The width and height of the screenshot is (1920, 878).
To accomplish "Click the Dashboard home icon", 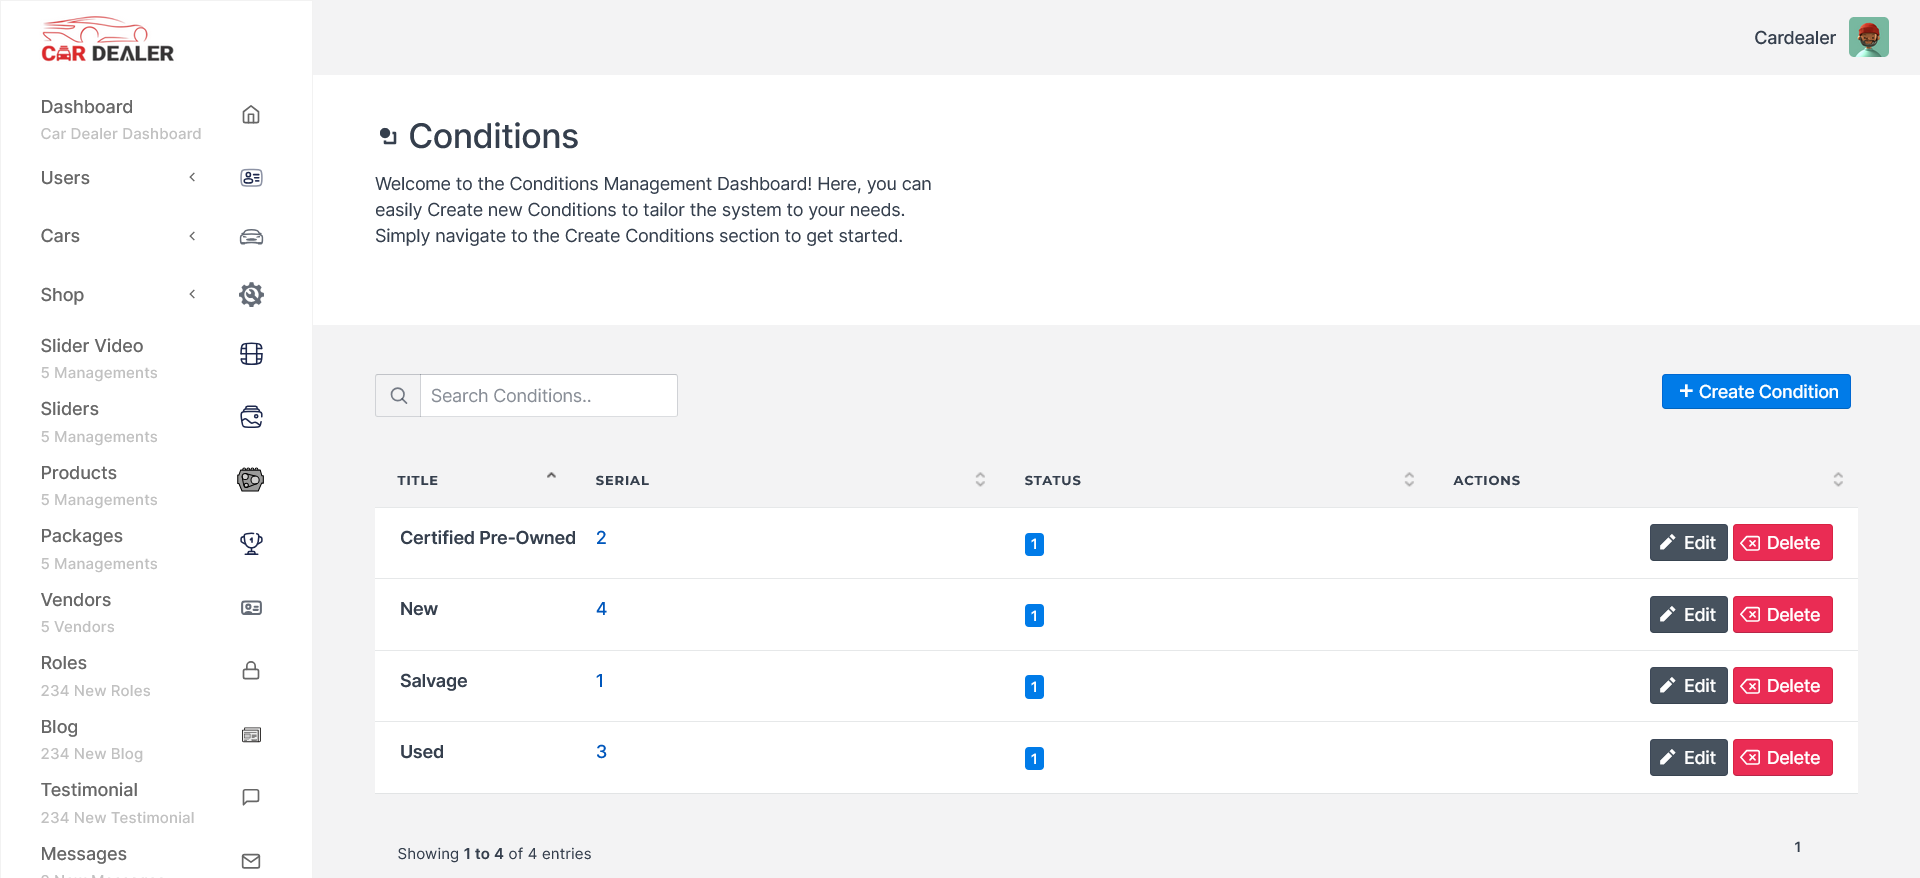I will pos(251,115).
